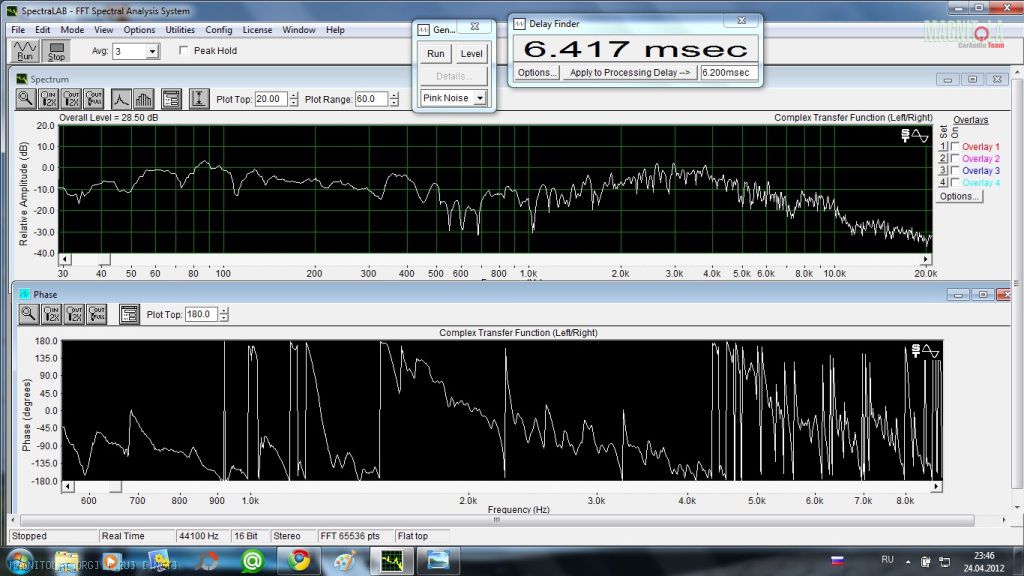
Task: Open the Paint app in taskbar
Action: coord(345,560)
